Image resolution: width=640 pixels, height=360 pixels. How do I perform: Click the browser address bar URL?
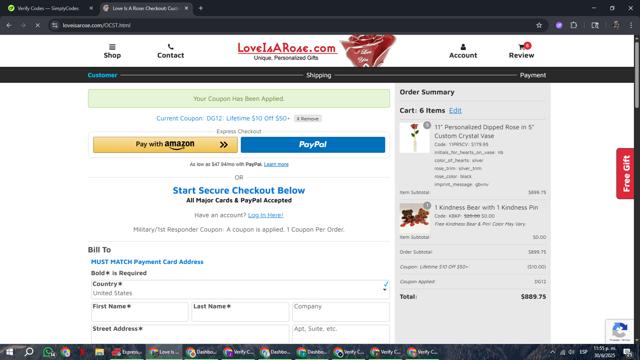(x=96, y=25)
